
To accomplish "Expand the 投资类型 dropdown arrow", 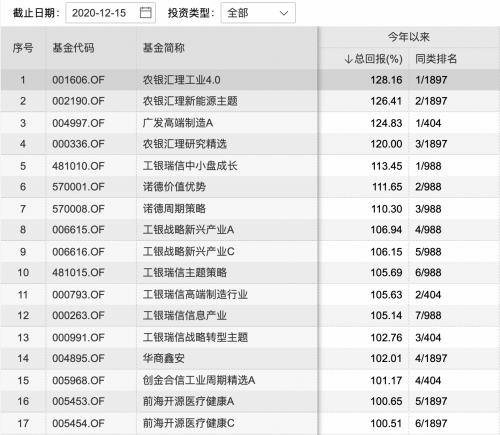I will pos(284,13).
